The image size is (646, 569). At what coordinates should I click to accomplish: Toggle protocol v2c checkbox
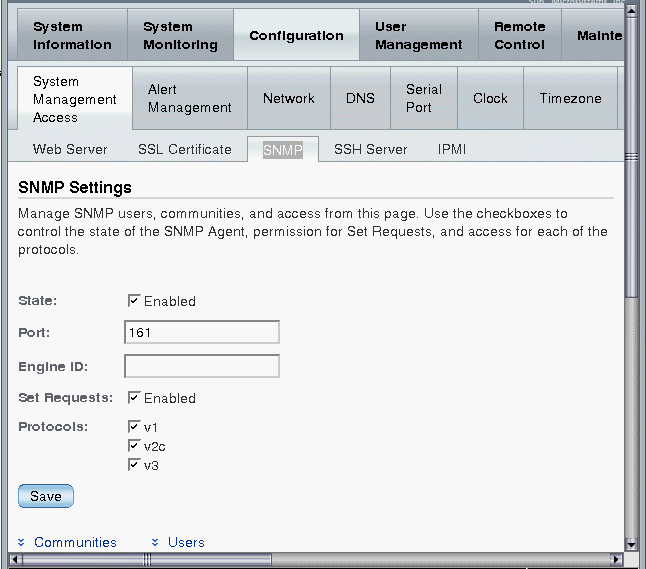pos(134,445)
